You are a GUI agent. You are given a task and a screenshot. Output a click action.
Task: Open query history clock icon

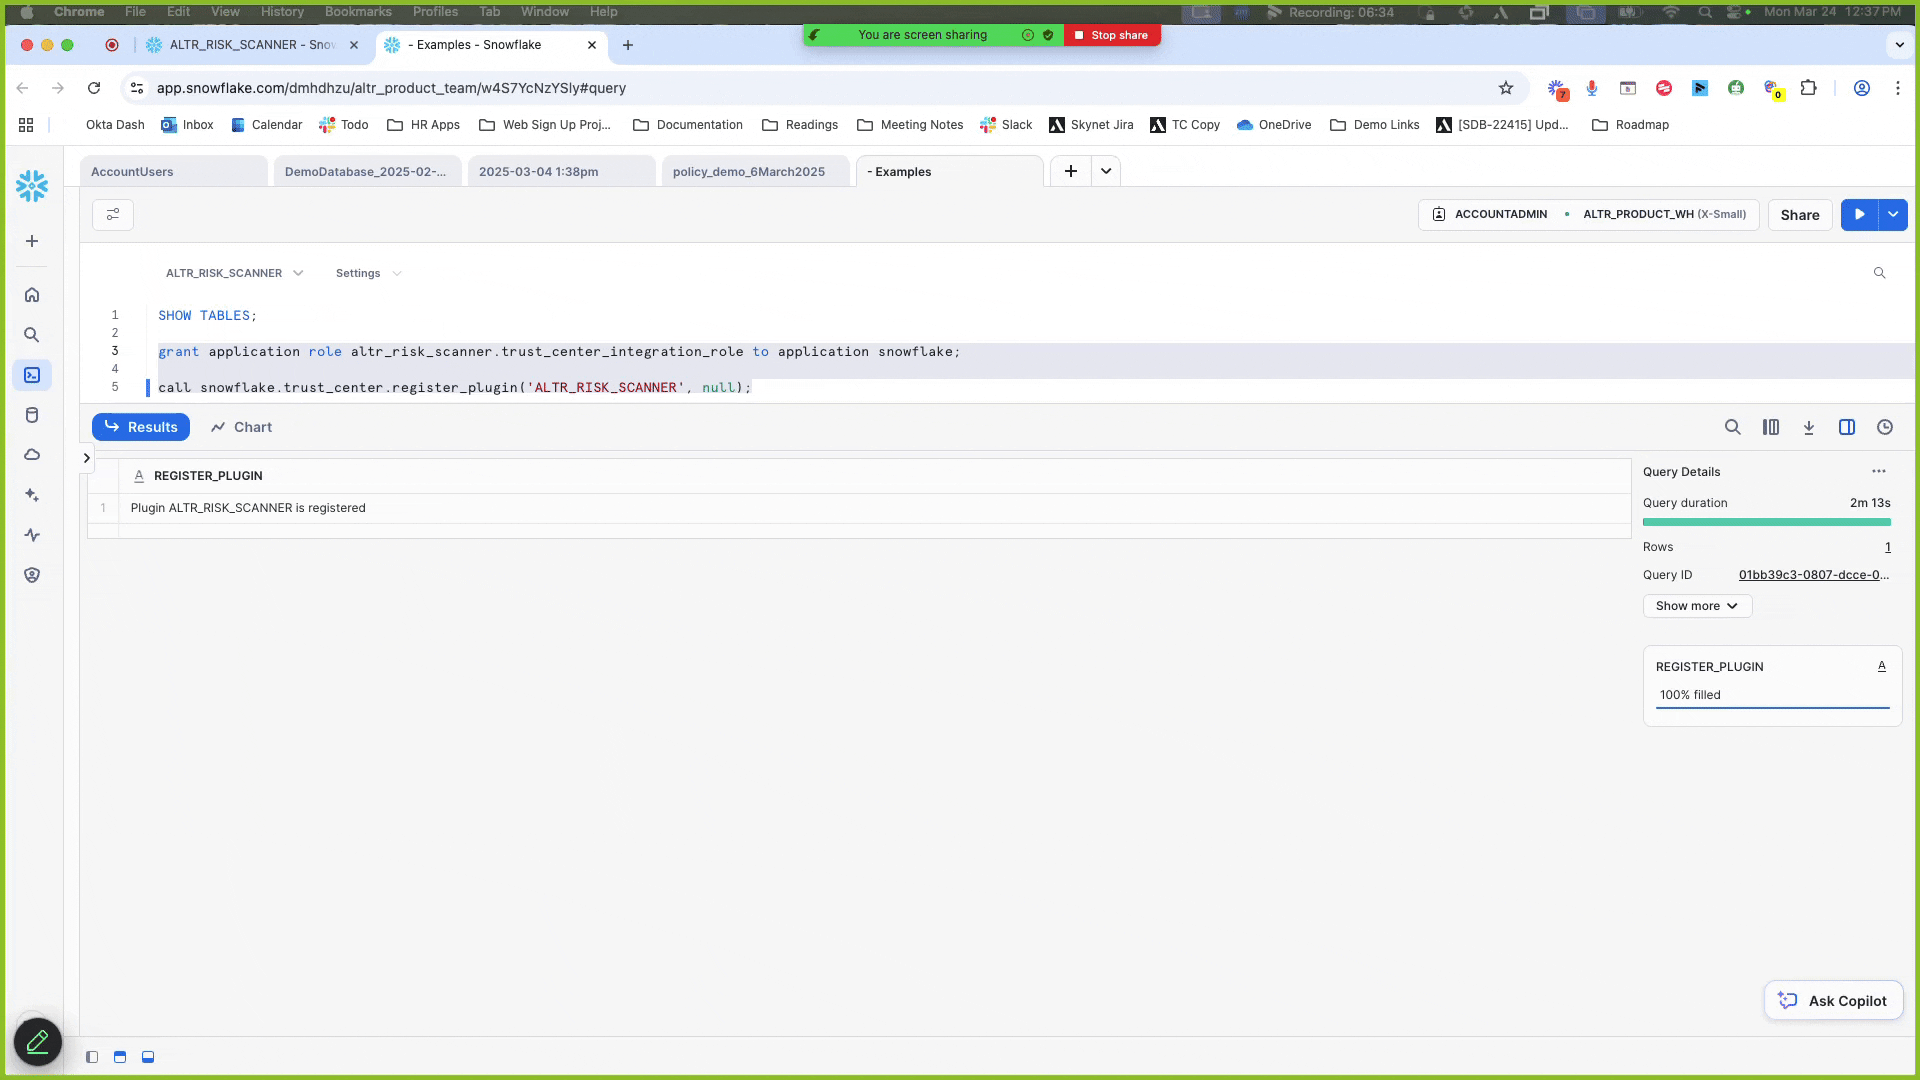coord(1885,427)
